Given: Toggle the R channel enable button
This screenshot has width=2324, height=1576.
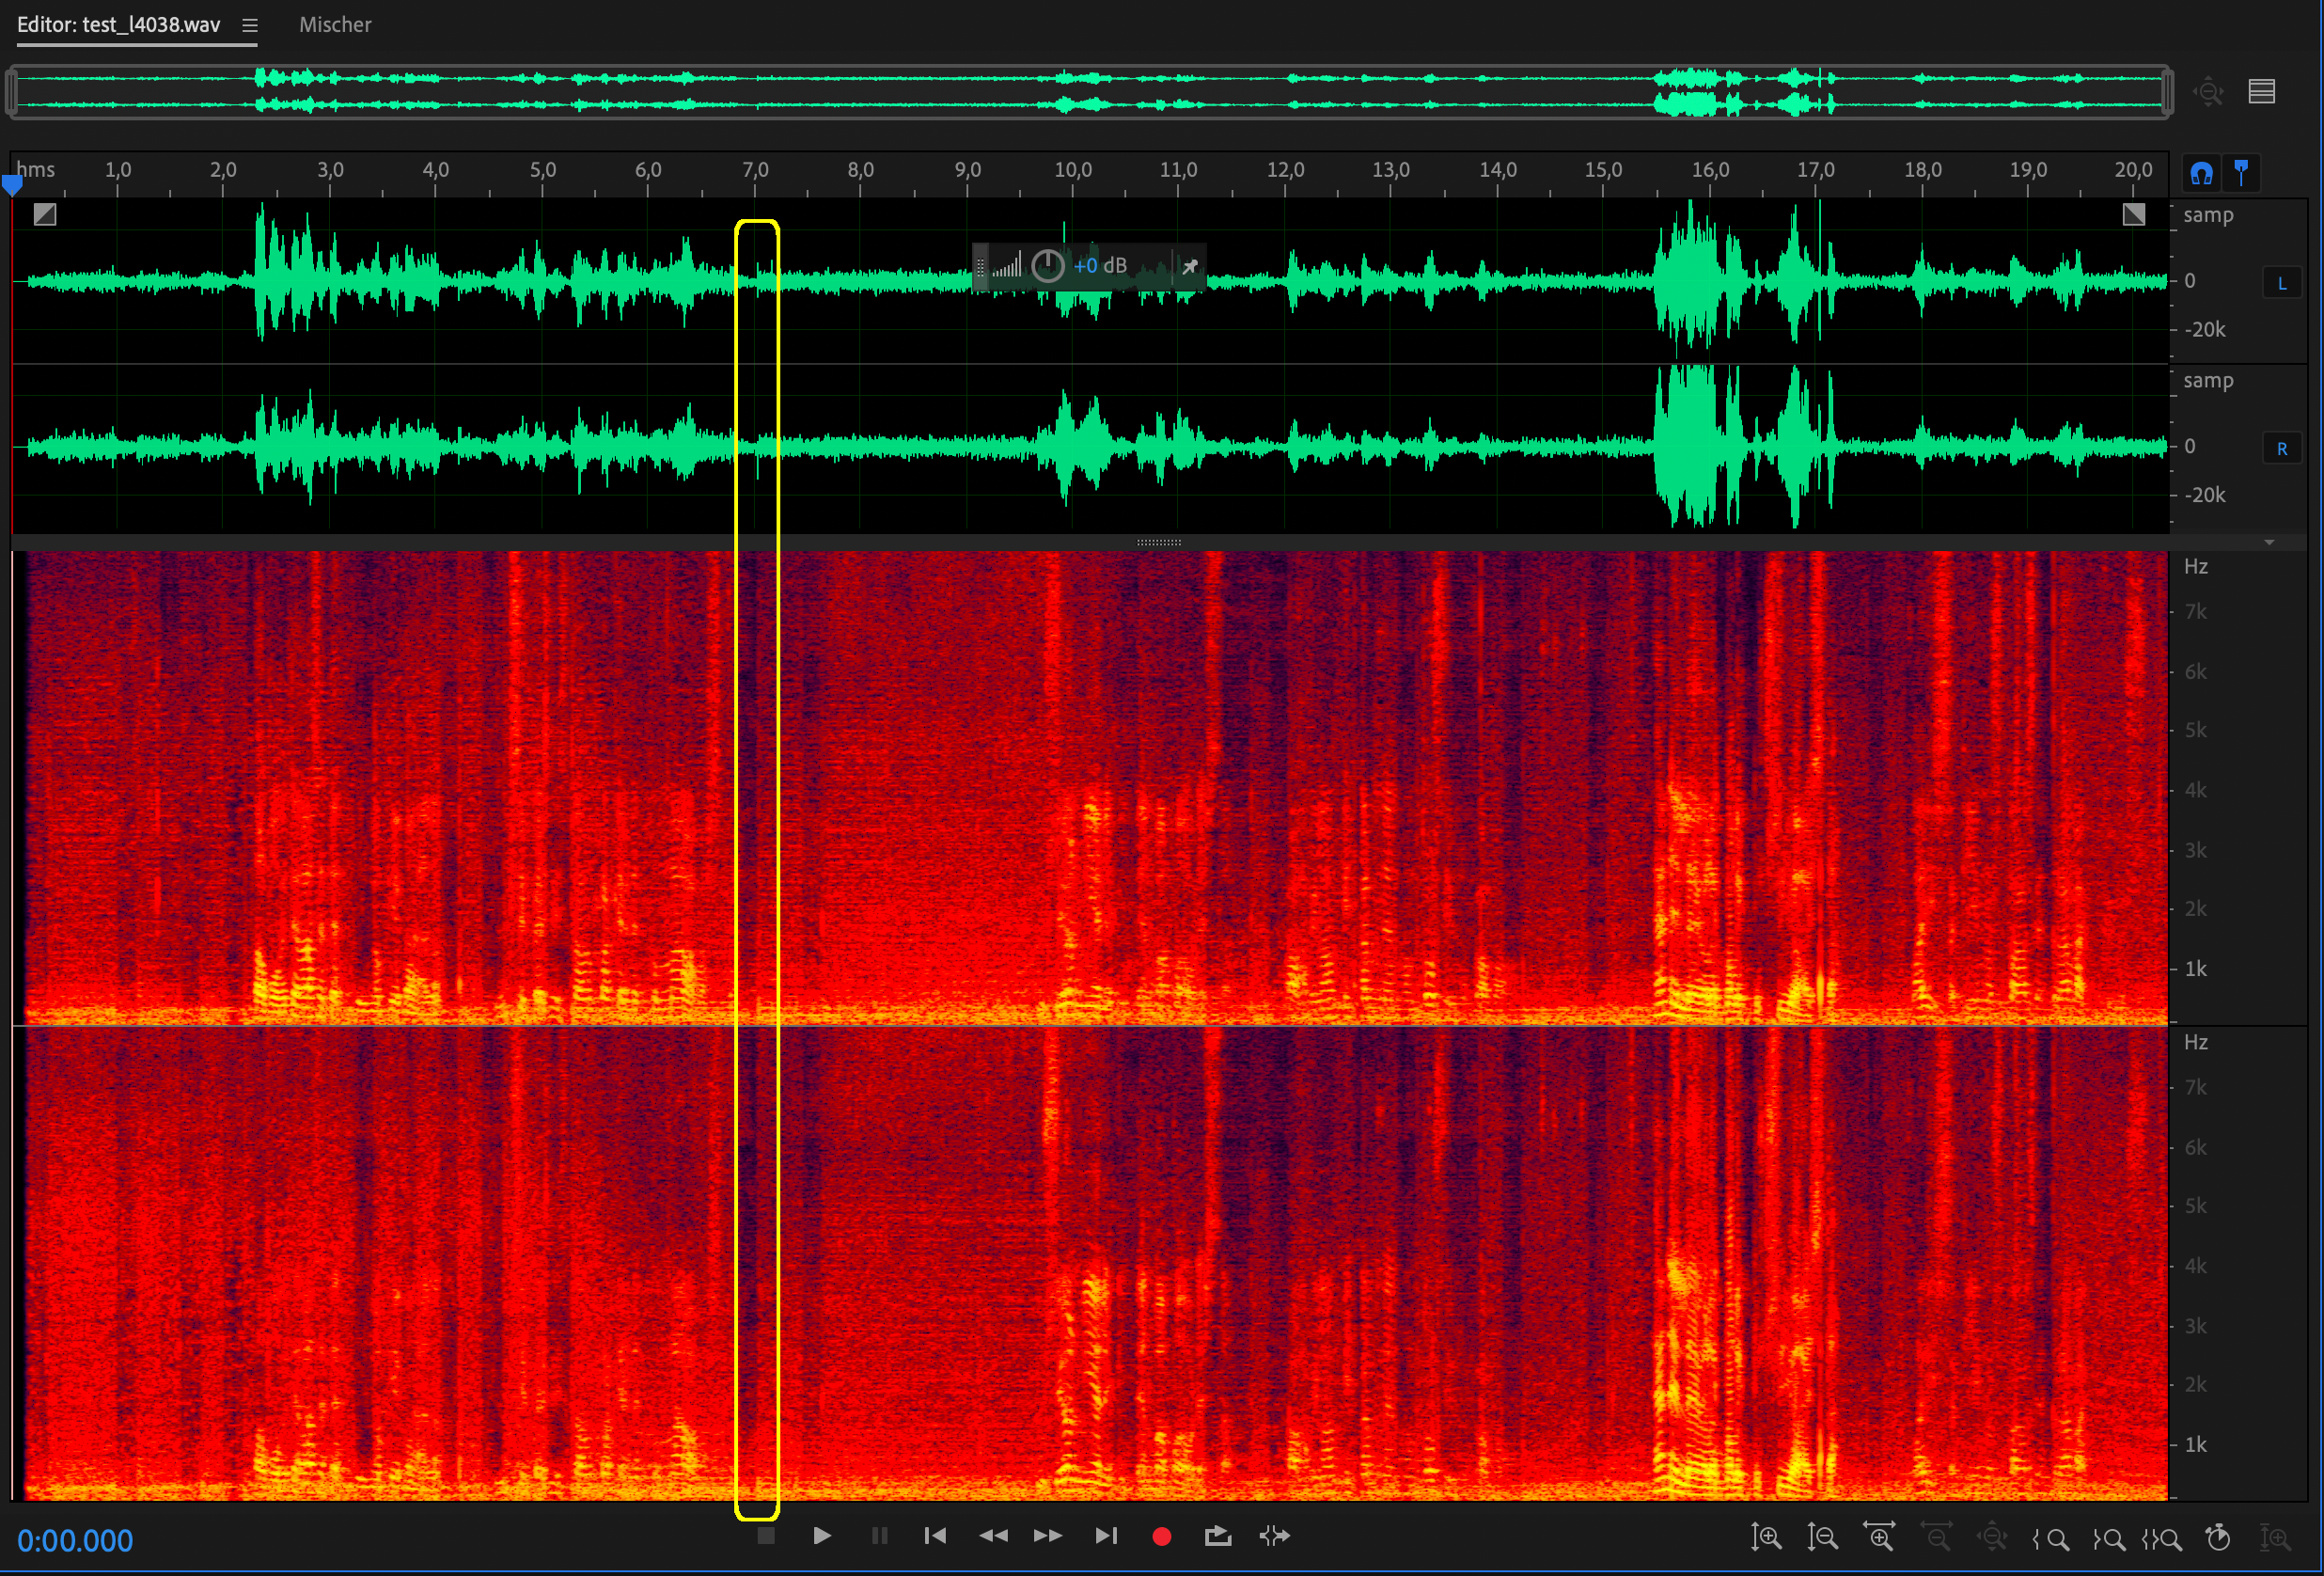Looking at the screenshot, I should pos(2281,449).
